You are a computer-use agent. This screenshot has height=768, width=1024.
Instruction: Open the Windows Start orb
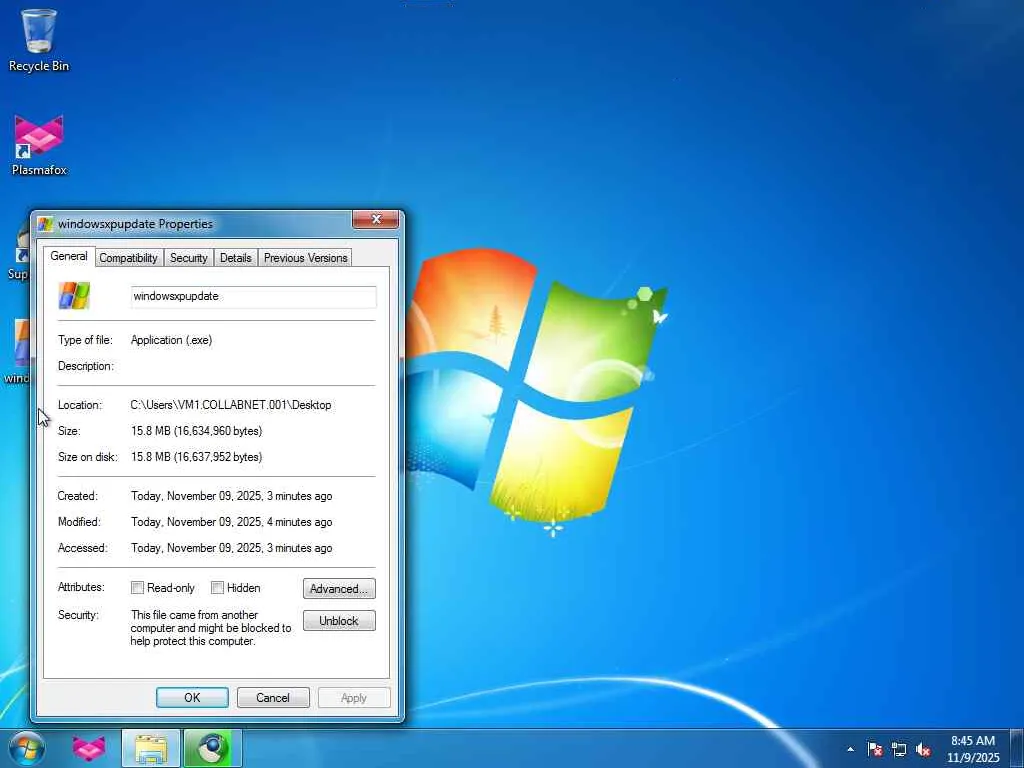pos(27,748)
